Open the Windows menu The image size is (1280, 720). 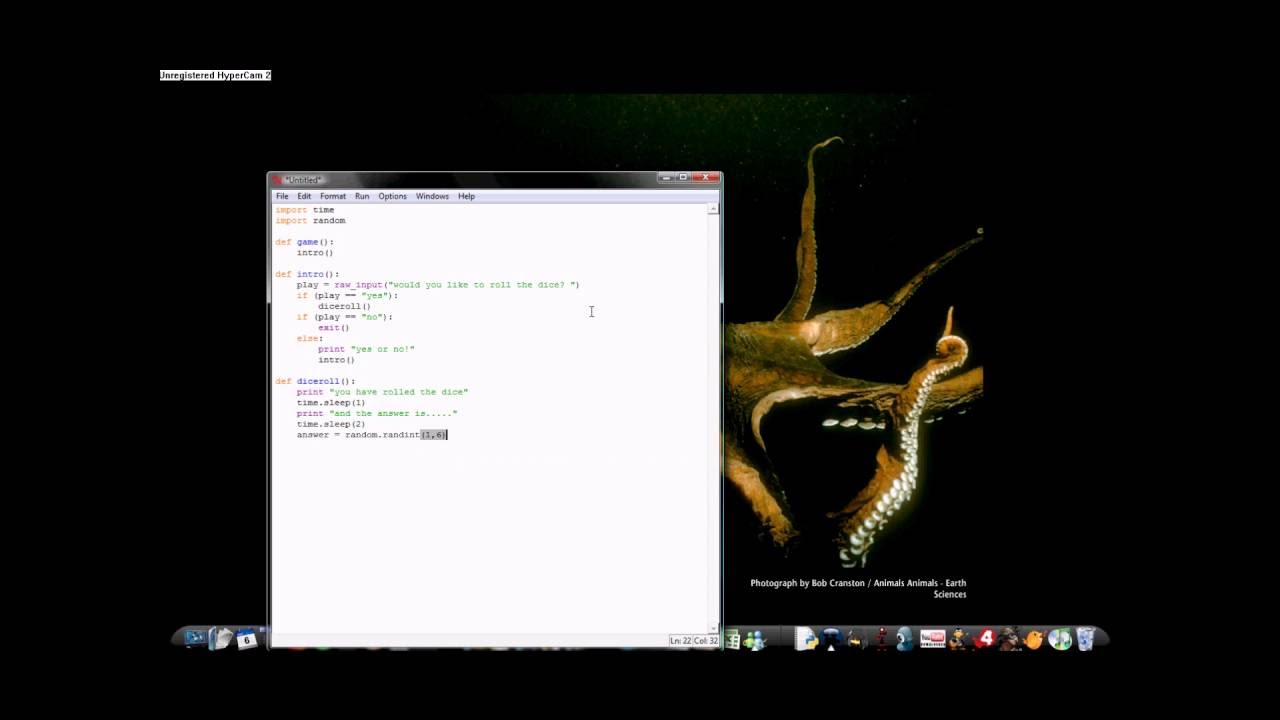pos(432,196)
